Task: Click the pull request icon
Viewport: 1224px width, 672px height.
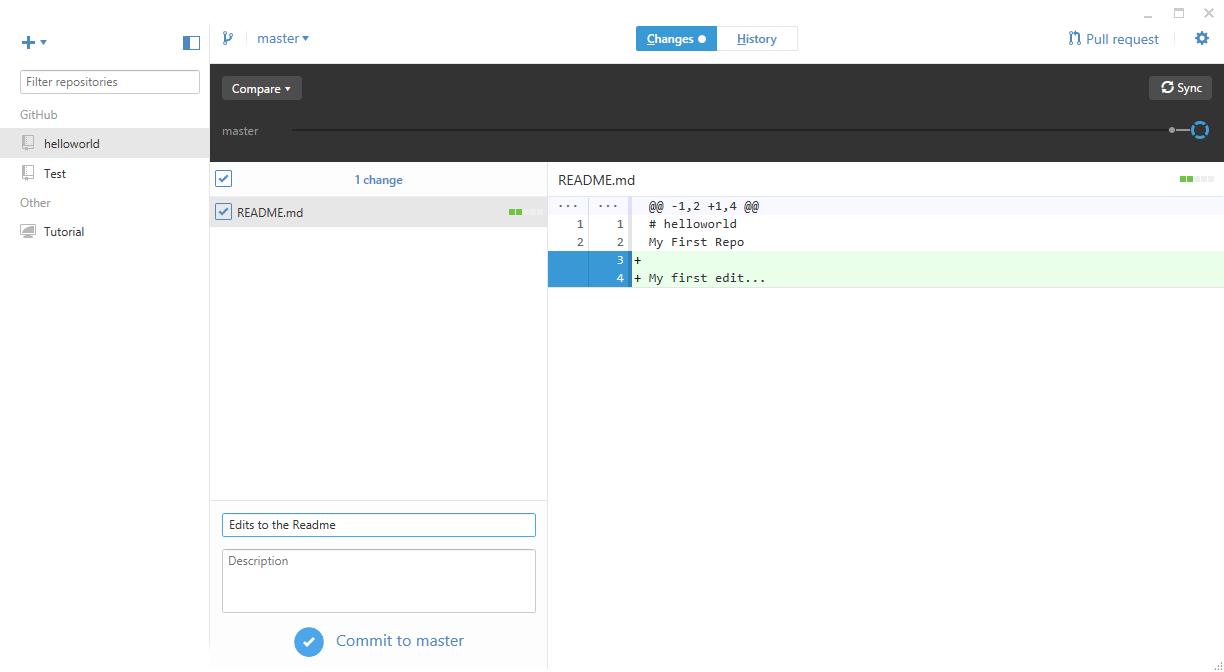Action: 1074,39
